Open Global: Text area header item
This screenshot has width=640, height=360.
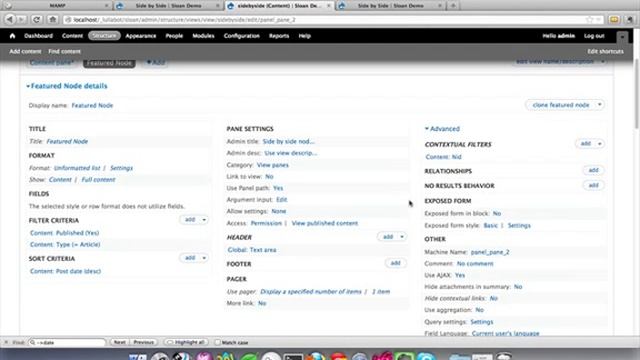coord(252,250)
